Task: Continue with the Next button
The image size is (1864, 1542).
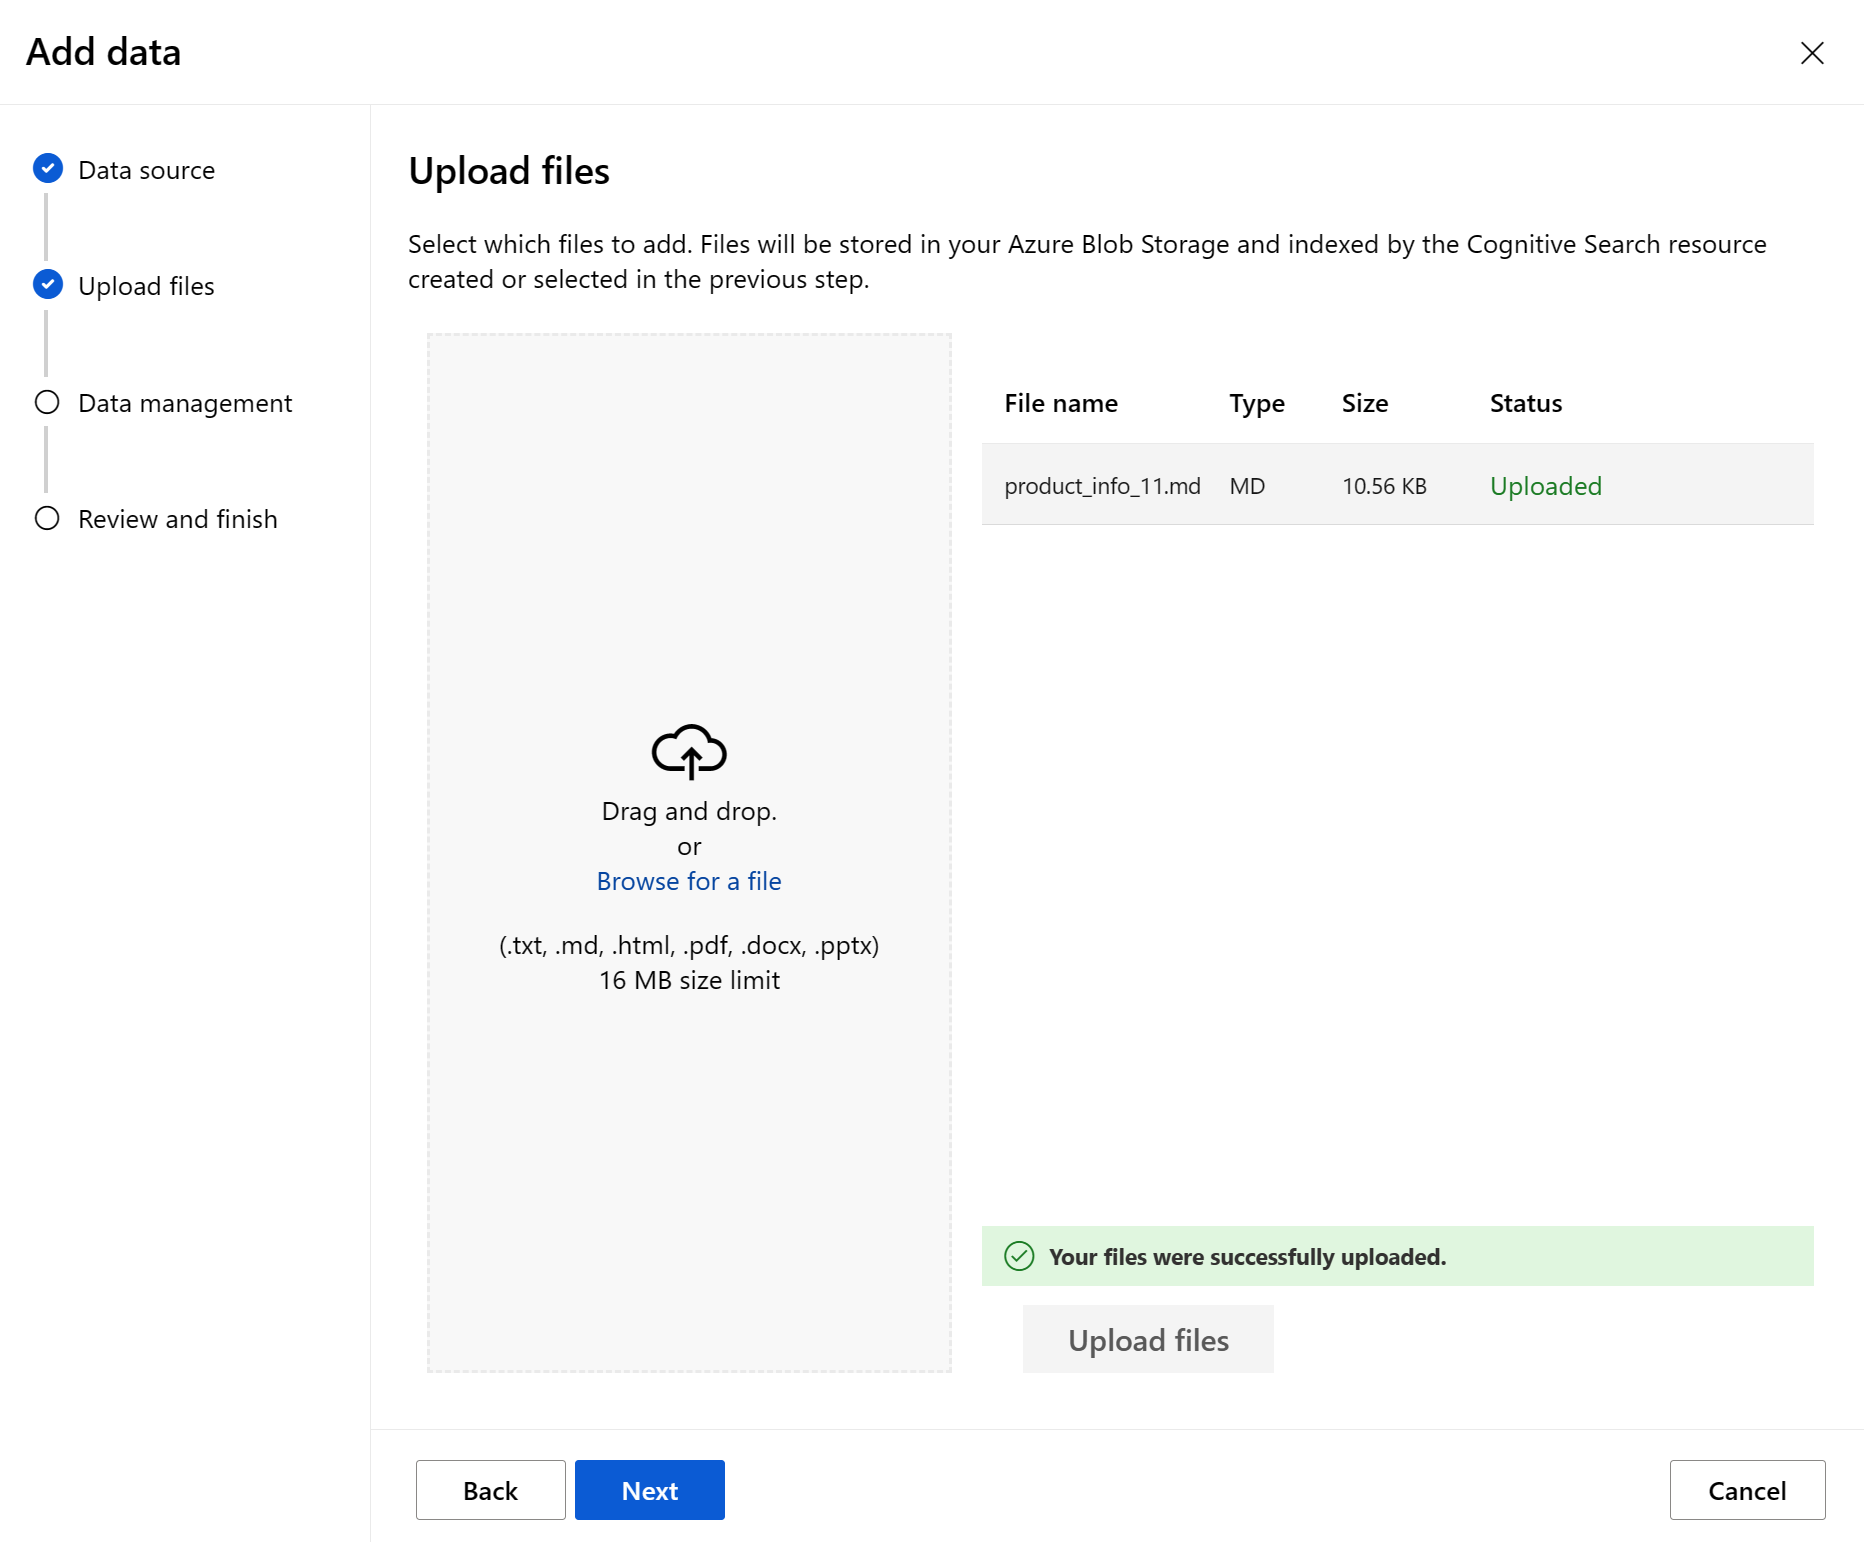Action: coord(650,1490)
